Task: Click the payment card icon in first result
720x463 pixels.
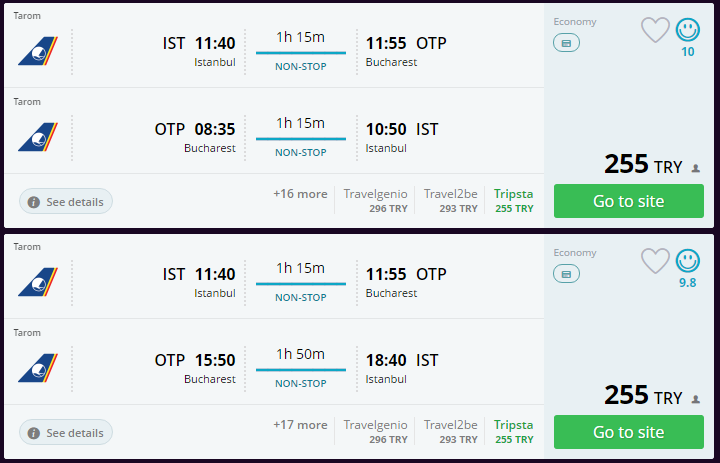Action: pos(566,43)
